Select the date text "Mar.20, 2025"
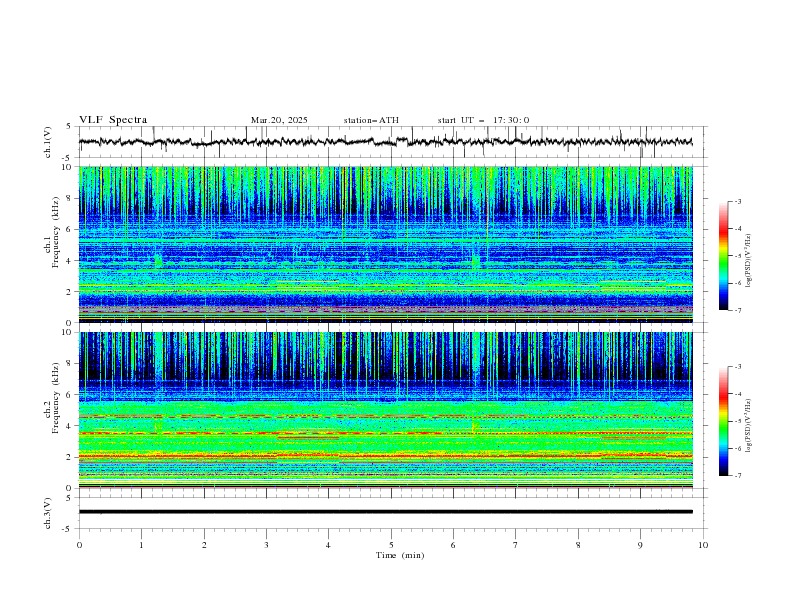This screenshot has width=792, height=612. click(279, 120)
